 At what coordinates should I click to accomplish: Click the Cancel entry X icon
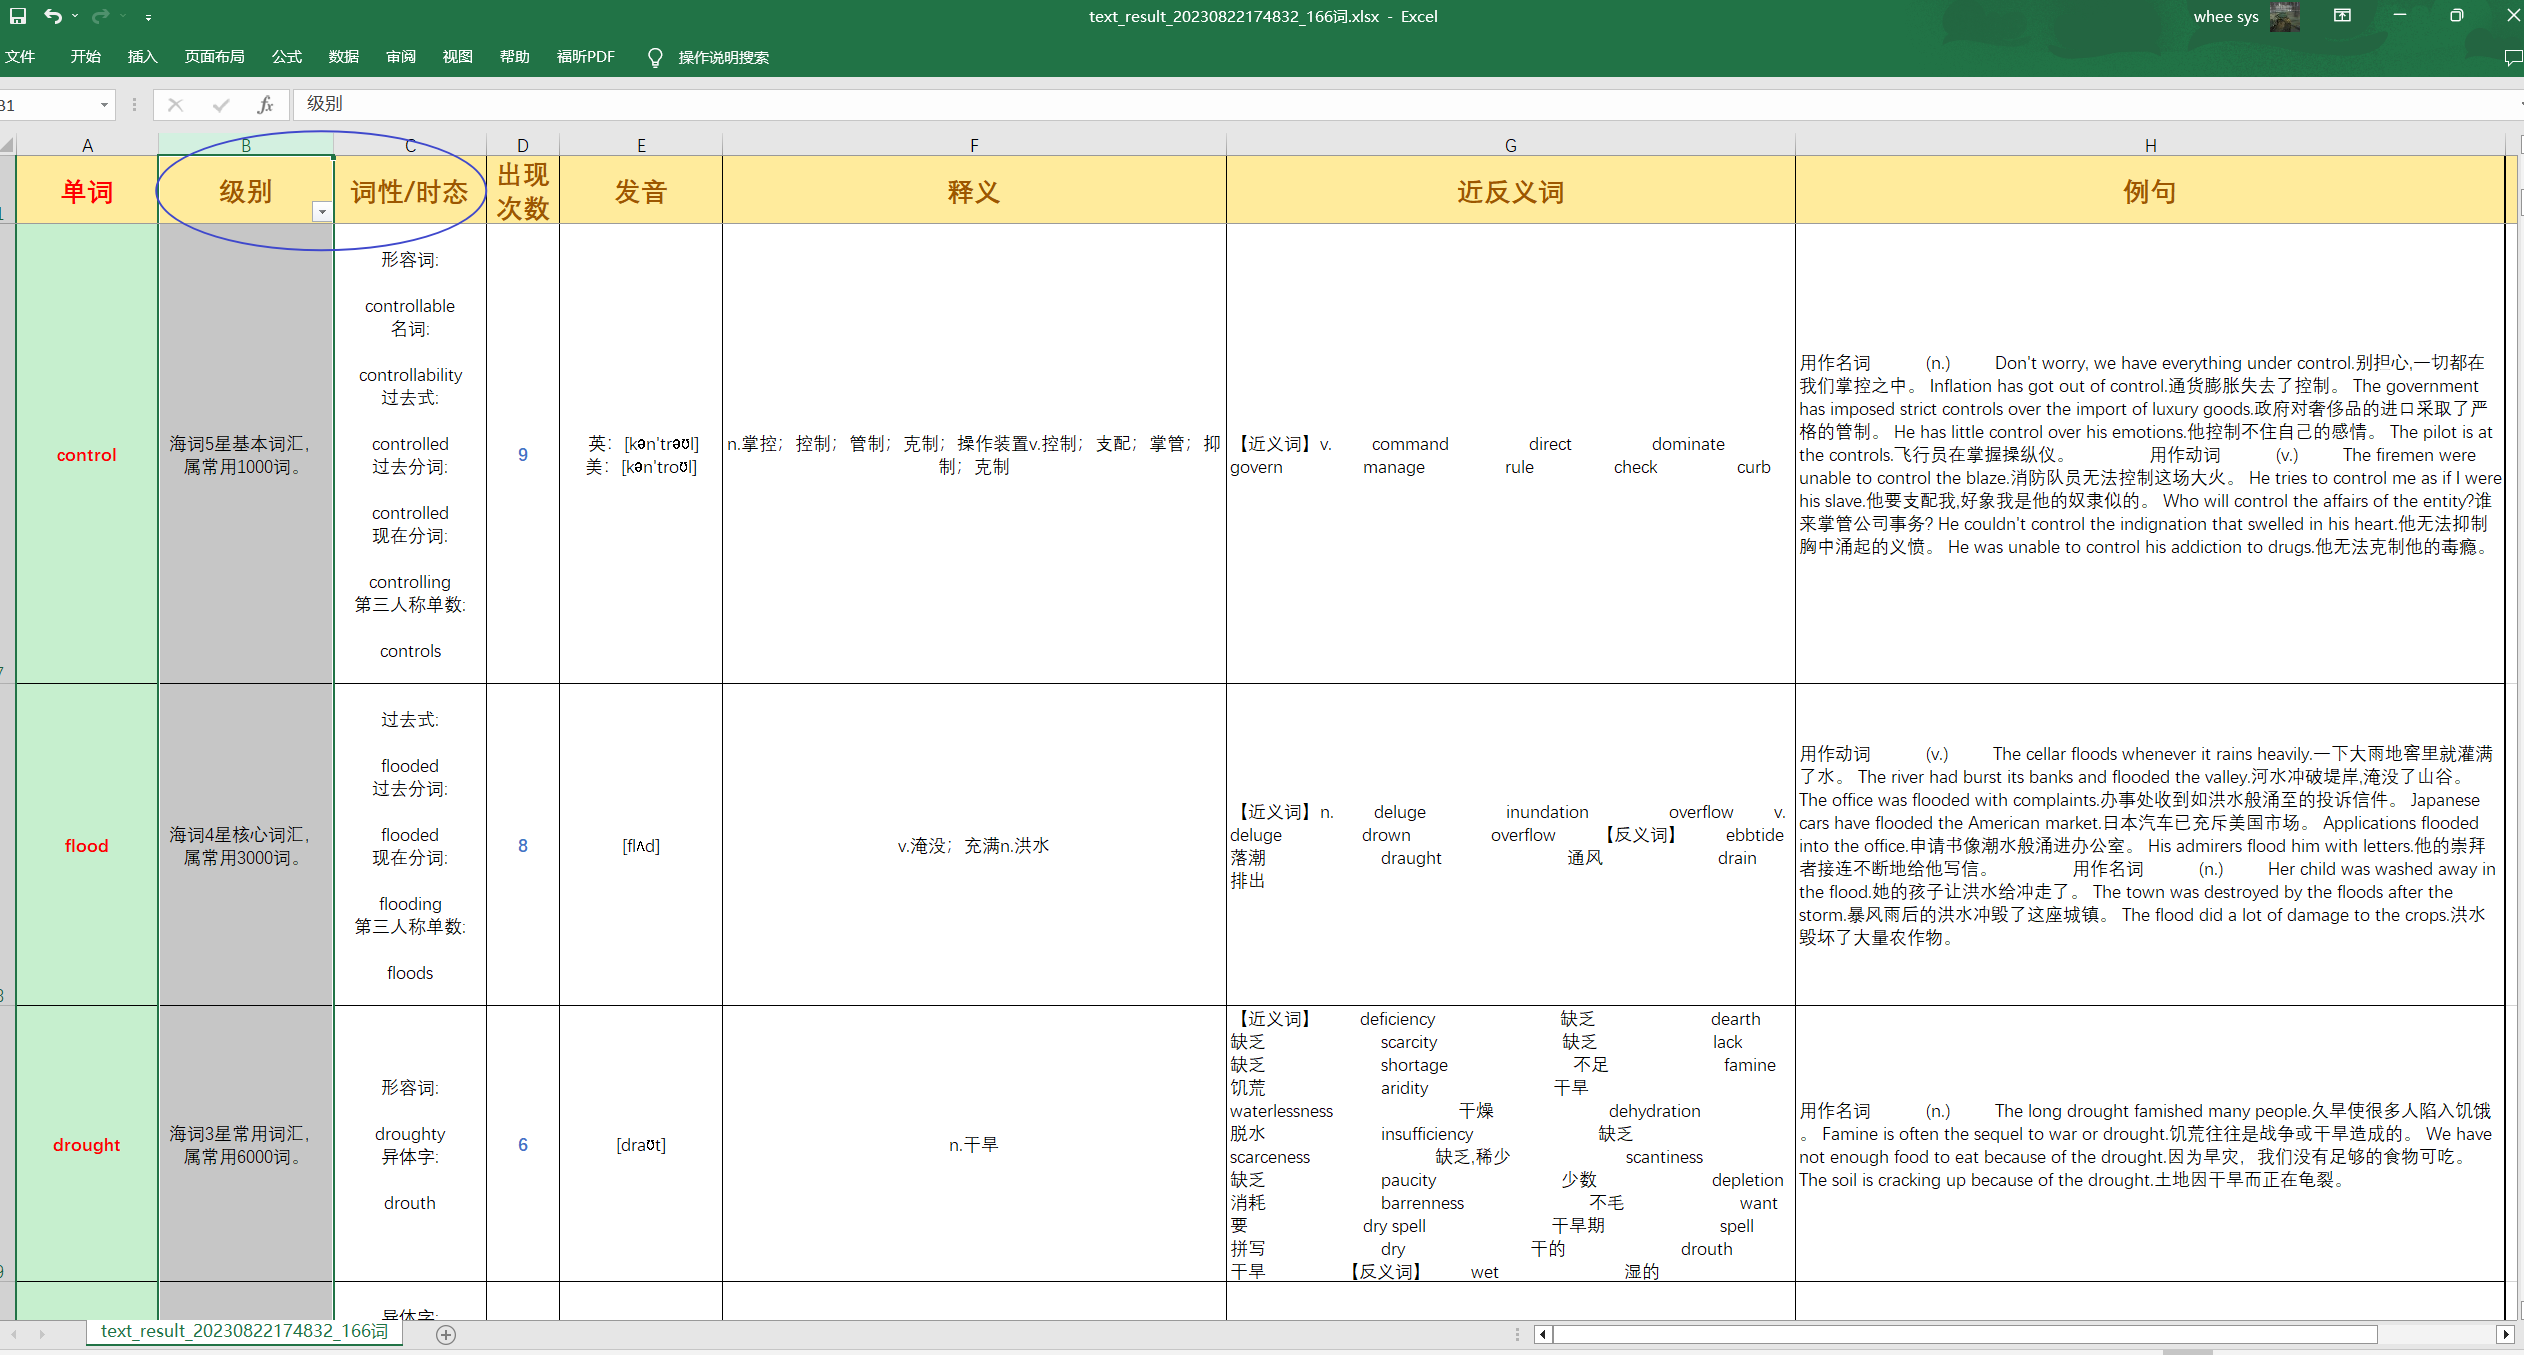(x=175, y=104)
